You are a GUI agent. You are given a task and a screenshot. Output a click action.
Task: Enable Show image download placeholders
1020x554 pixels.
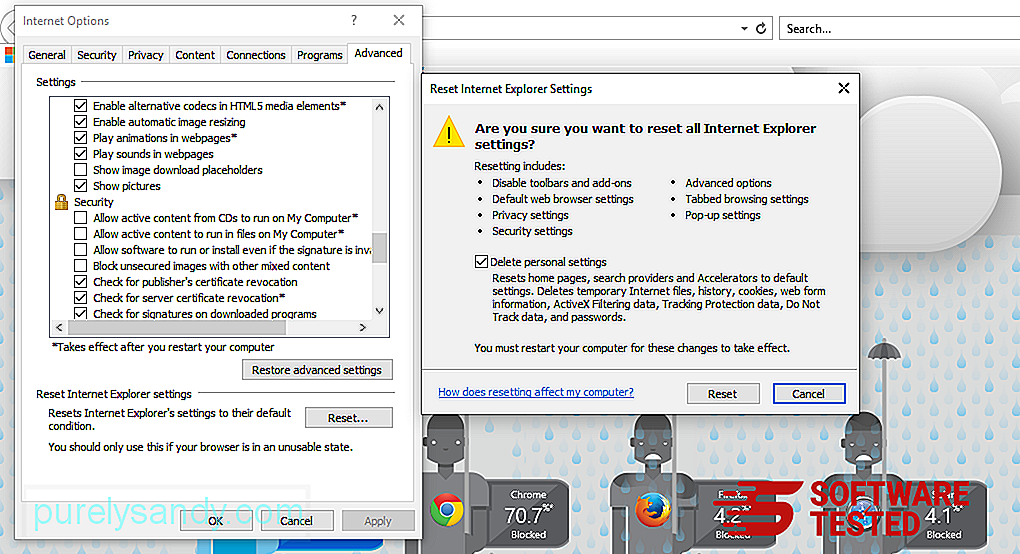(x=81, y=170)
